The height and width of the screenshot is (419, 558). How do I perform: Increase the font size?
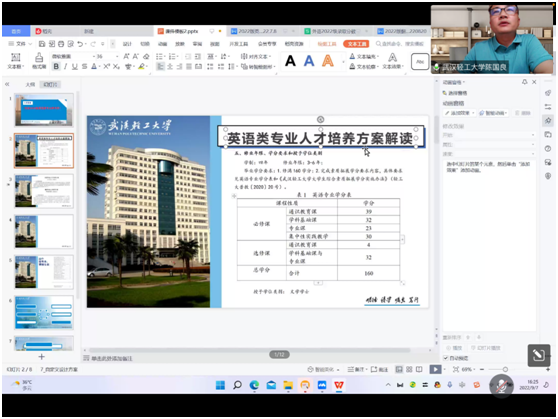(x=126, y=56)
